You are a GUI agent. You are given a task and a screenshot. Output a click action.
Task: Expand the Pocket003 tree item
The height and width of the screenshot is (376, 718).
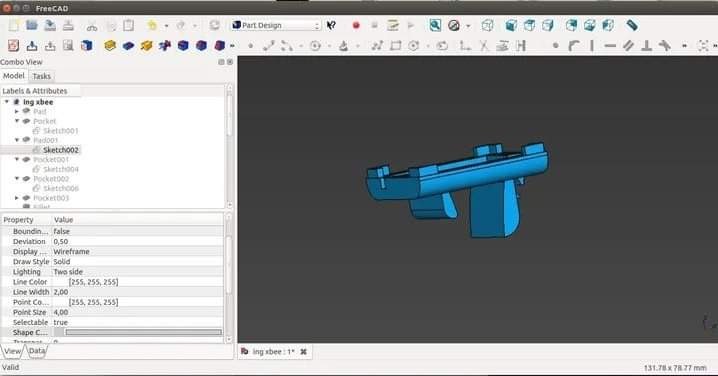(x=17, y=198)
